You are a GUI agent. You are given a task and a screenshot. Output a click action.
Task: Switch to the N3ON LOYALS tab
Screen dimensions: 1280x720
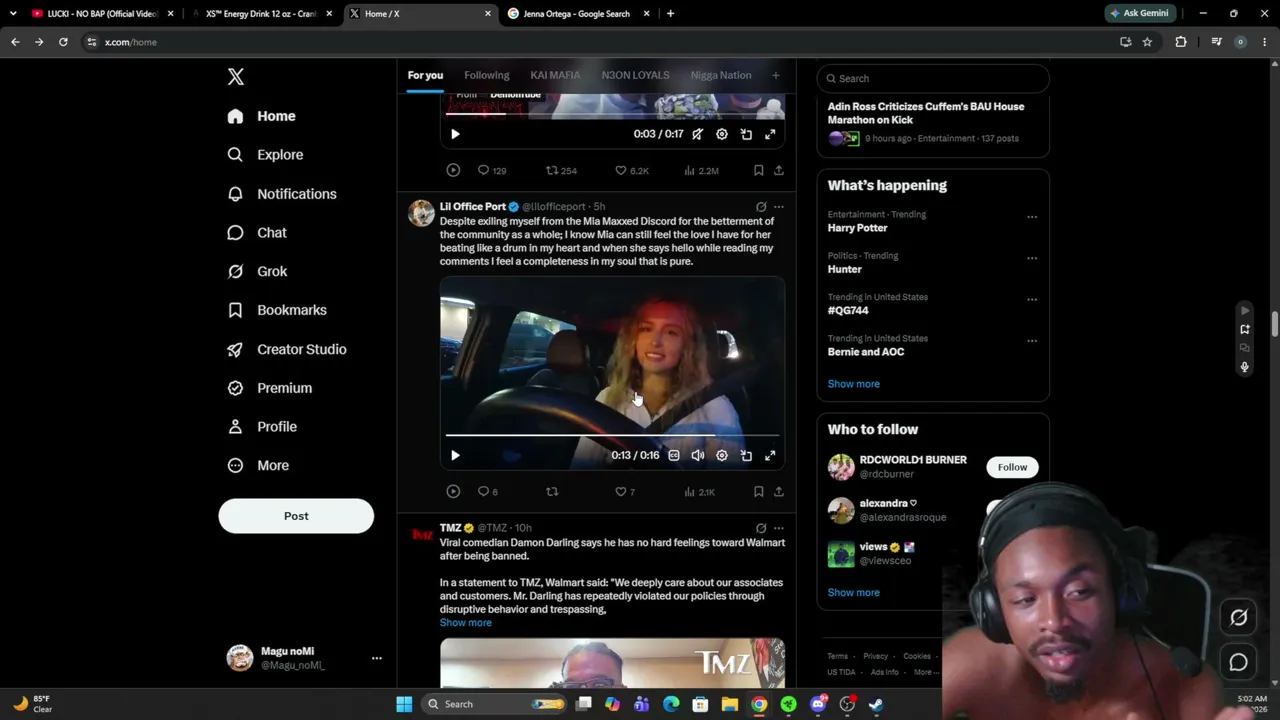(x=635, y=75)
